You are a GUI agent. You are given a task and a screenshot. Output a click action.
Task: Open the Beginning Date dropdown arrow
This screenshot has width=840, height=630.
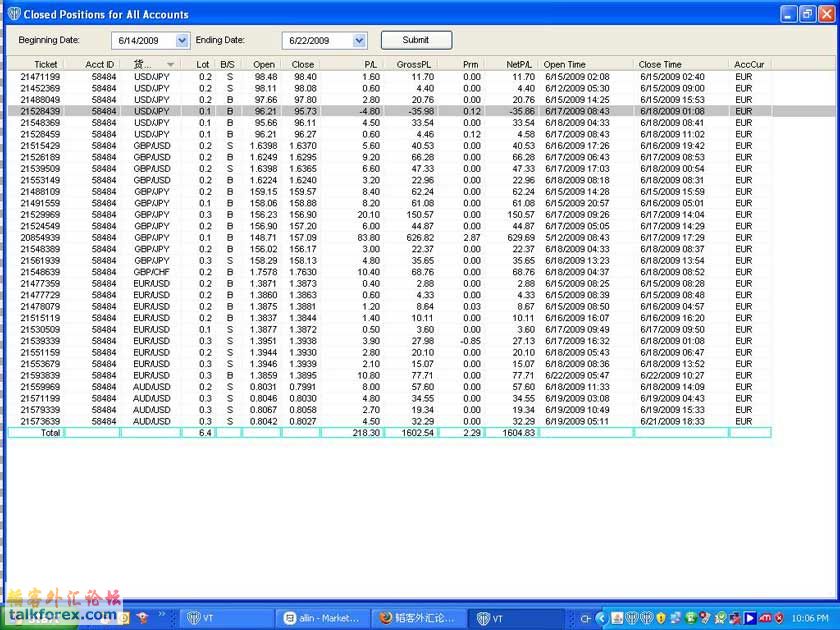(181, 40)
